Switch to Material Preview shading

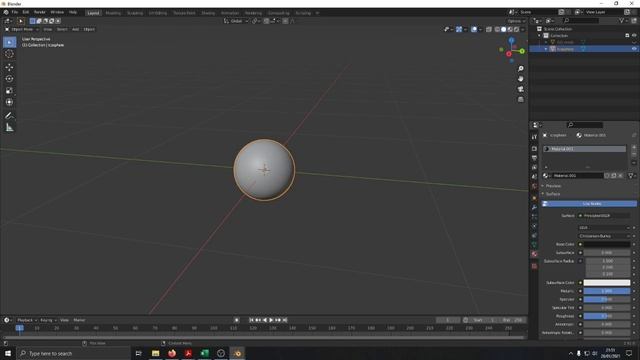point(510,29)
